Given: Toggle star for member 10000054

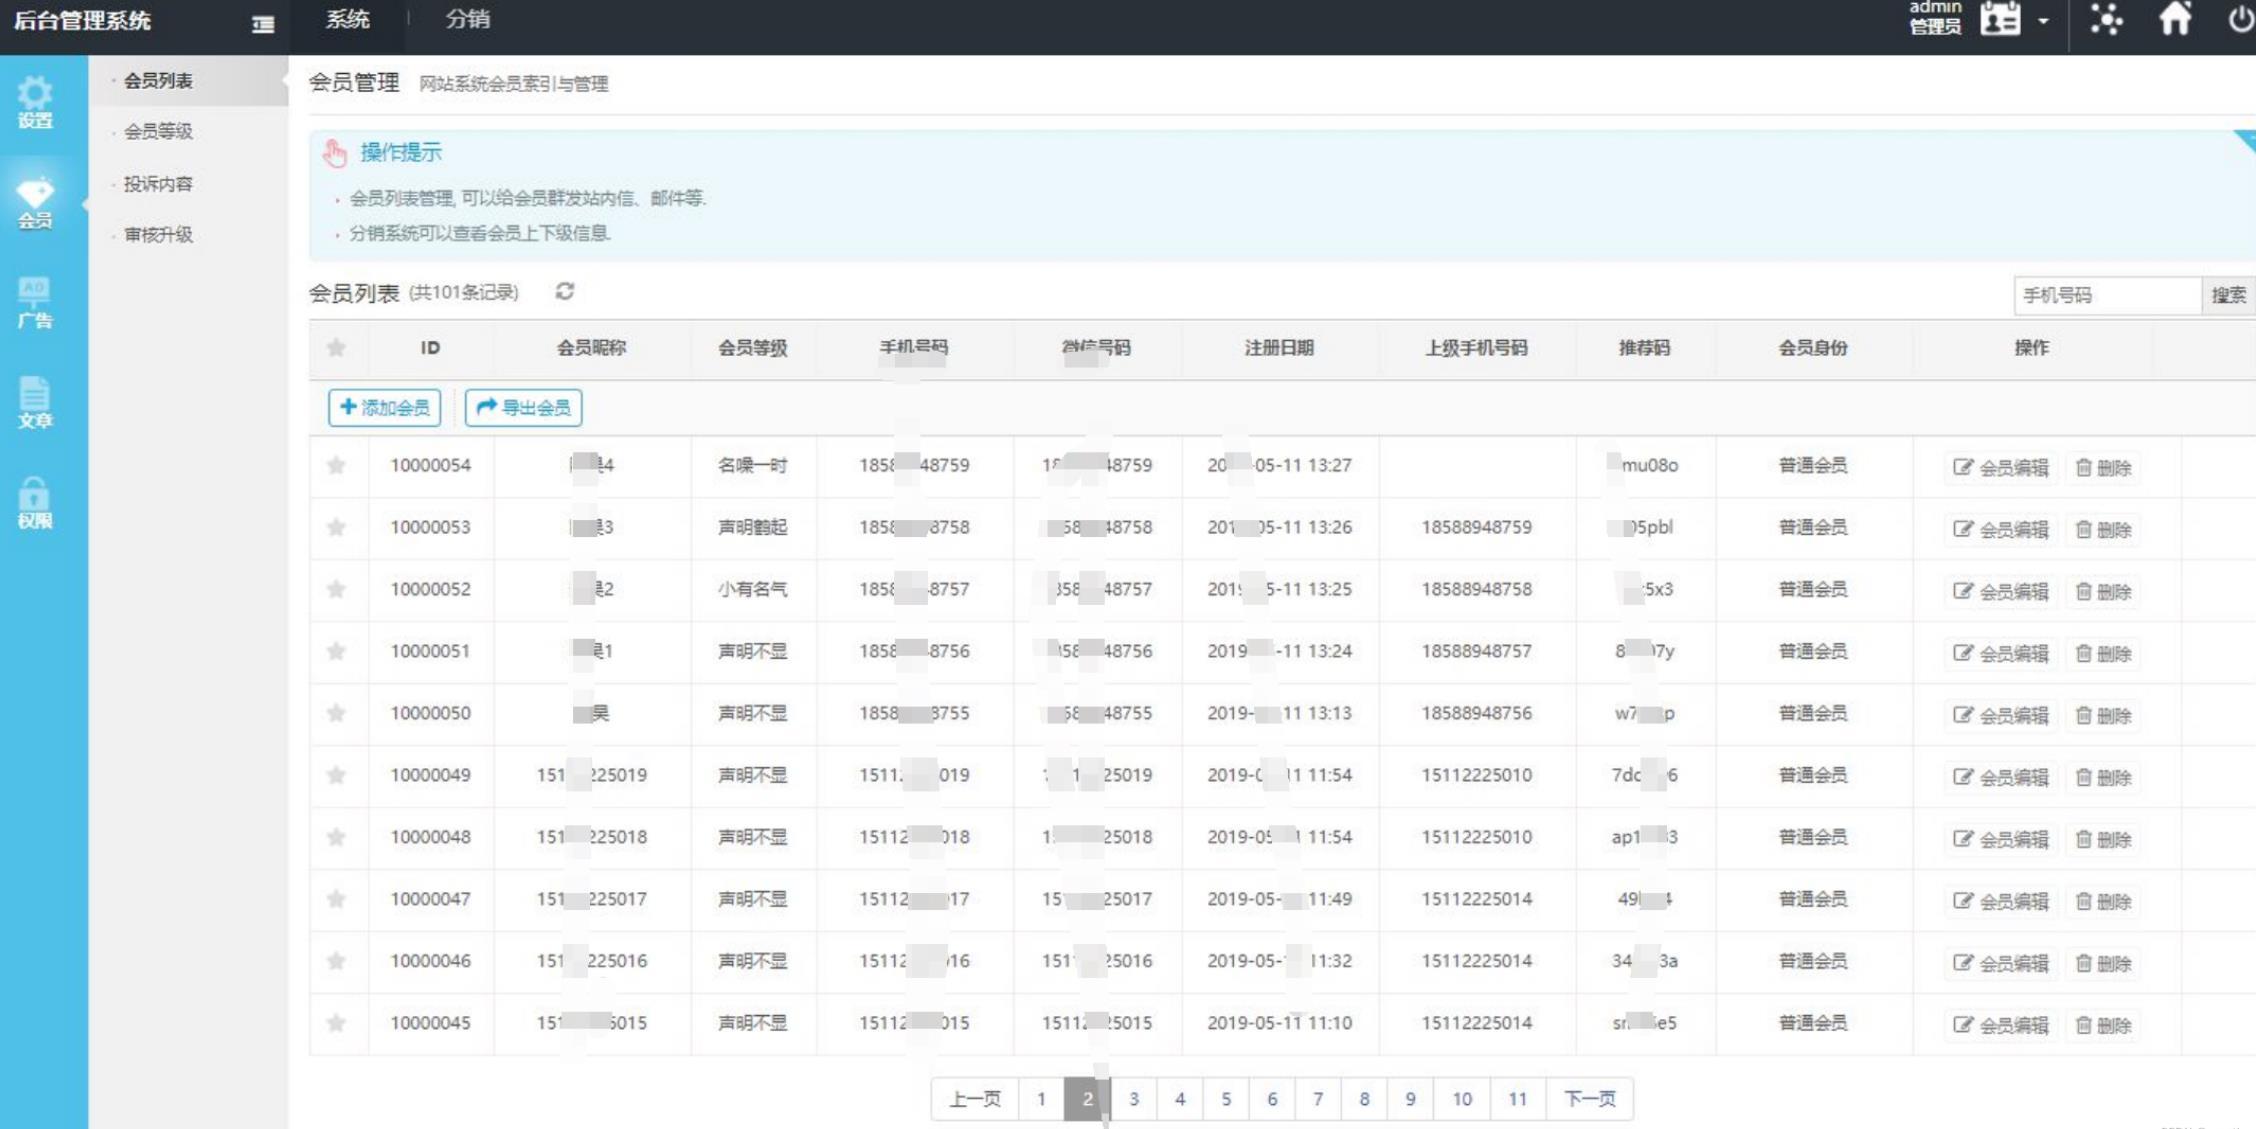Looking at the screenshot, I should pyautogui.click(x=336, y=465).
